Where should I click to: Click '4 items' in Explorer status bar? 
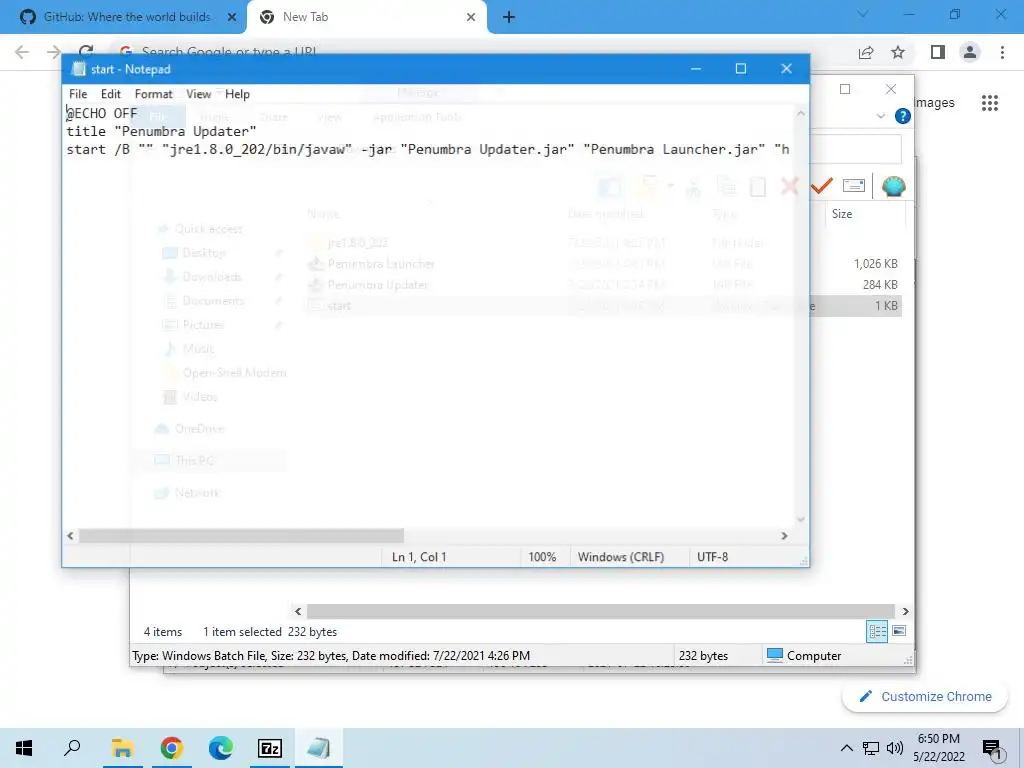pyautogui.click(x=163, y=632)
